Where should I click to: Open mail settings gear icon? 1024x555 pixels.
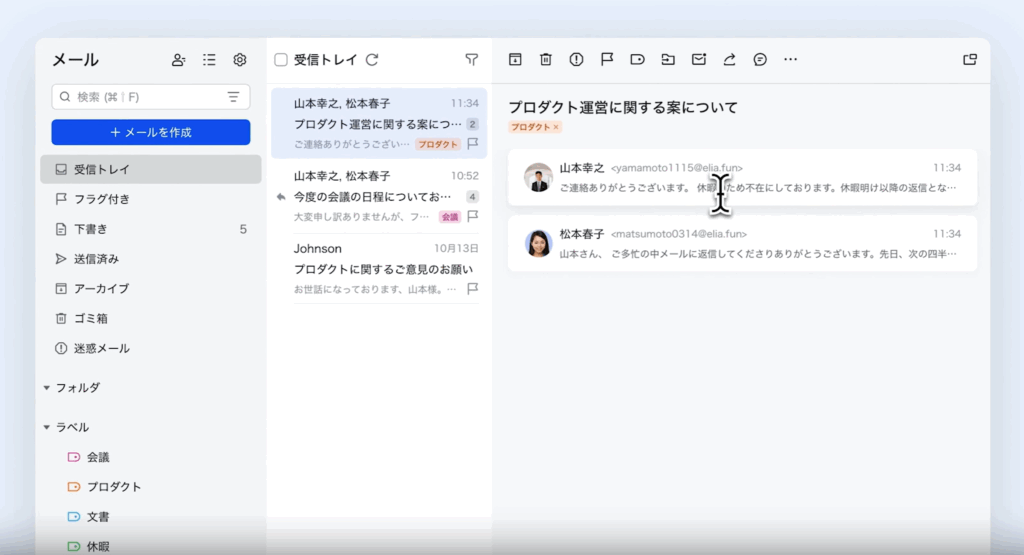click(x=240, y=60)
